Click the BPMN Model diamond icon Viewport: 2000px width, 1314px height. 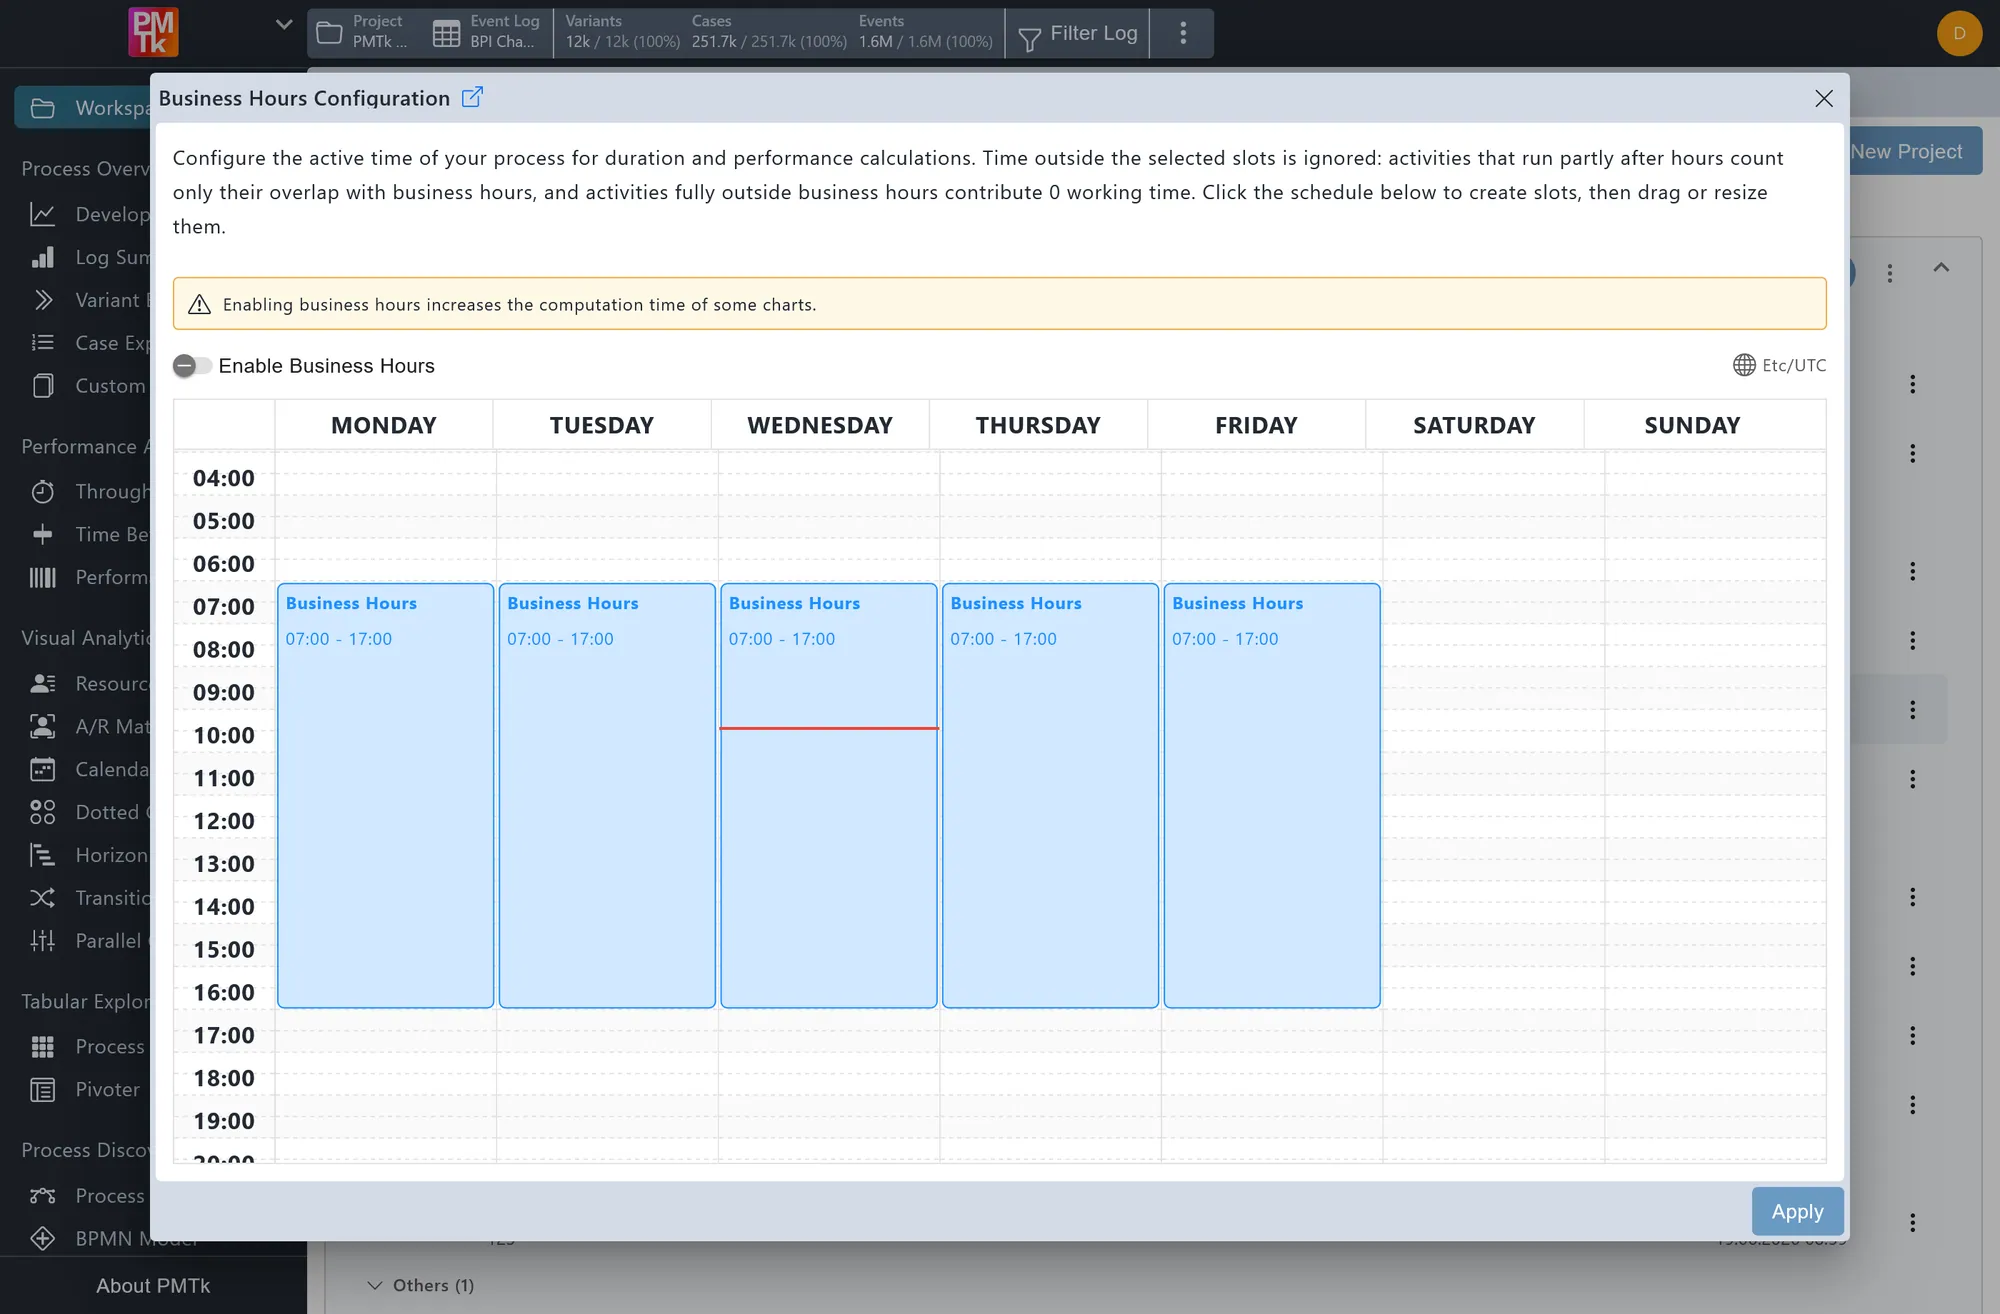pos(42,1239)
